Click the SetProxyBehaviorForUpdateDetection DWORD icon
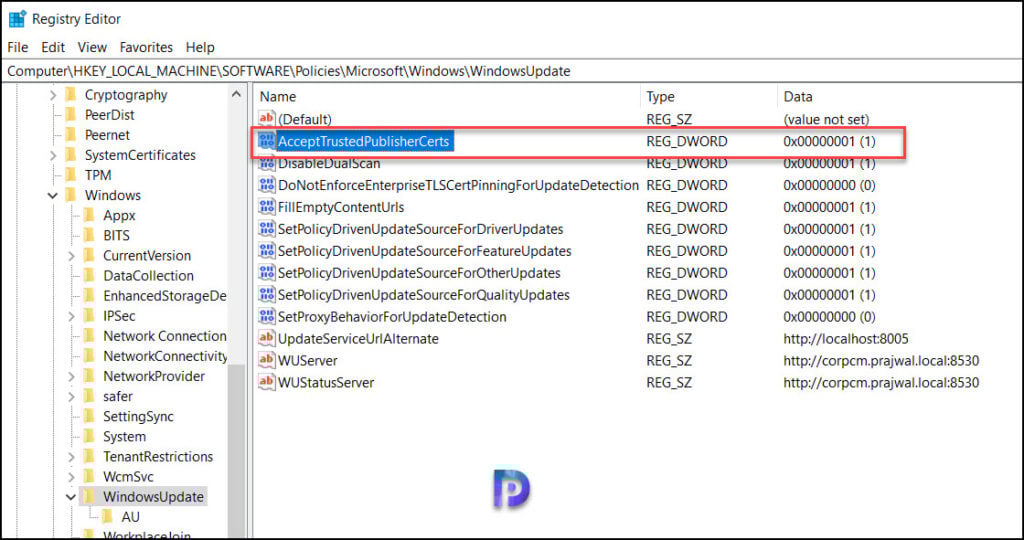This screenshot has width=1024, height=540. (266, 317)
